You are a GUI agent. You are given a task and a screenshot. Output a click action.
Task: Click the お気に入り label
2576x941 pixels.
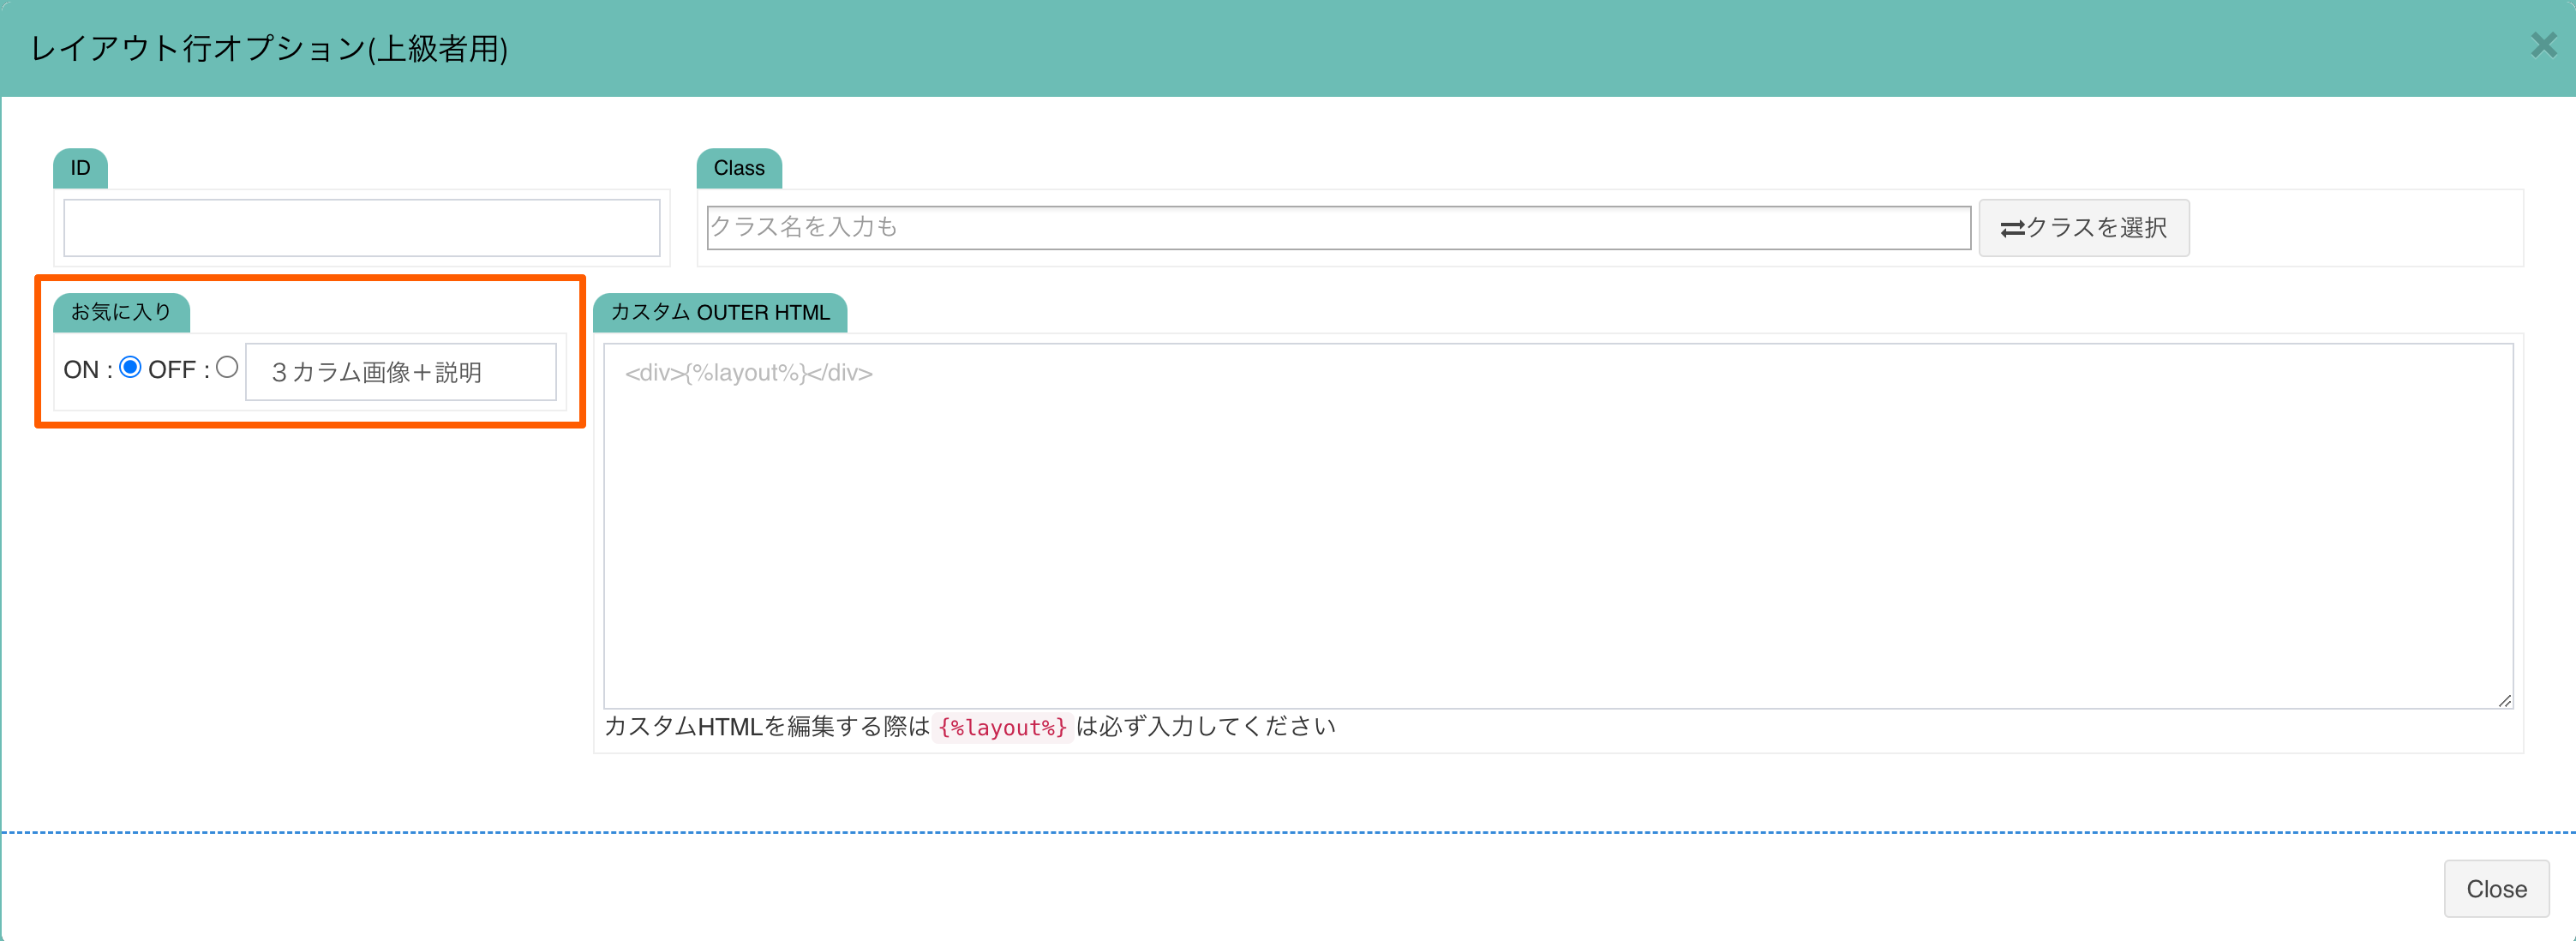click(x=121, y=312)
